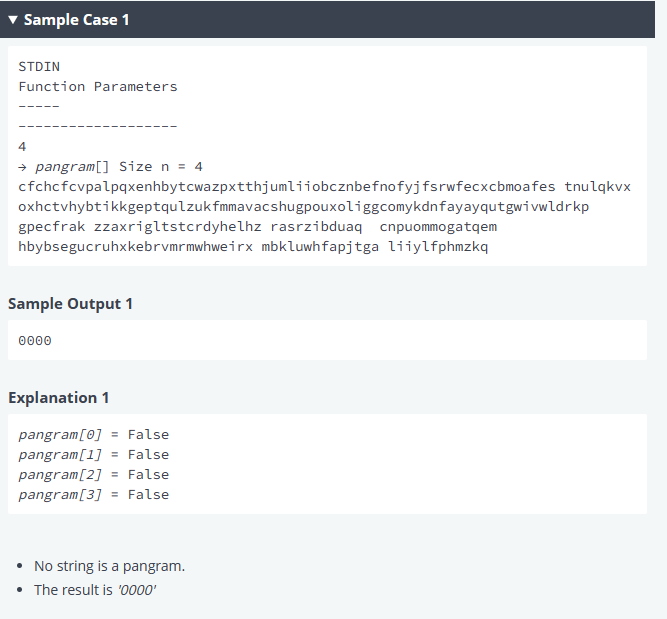Click the word rasrzibduaq
667x619 pixels.
pos(316,227)
